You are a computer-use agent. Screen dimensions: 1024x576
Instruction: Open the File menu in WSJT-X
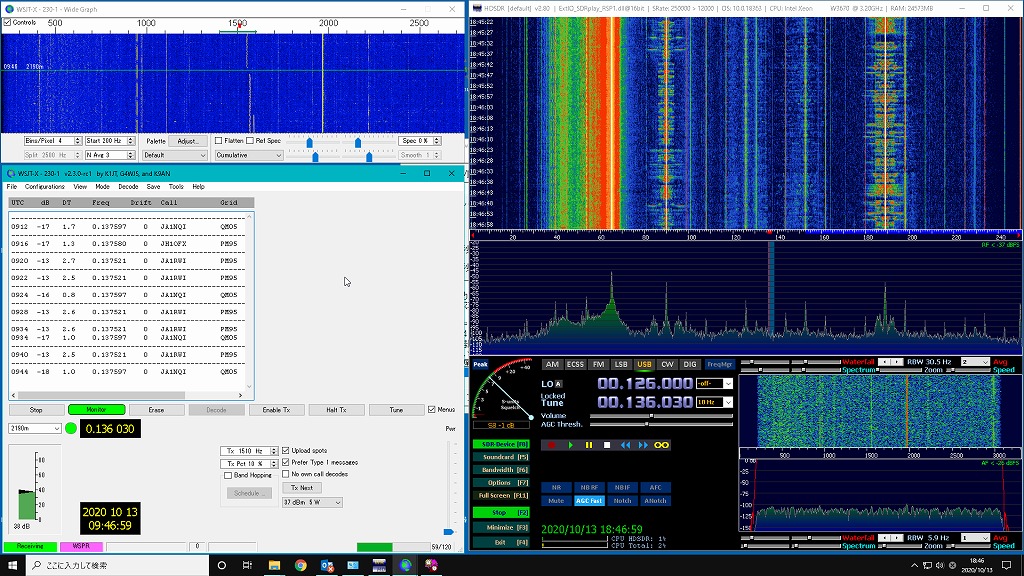12,187
